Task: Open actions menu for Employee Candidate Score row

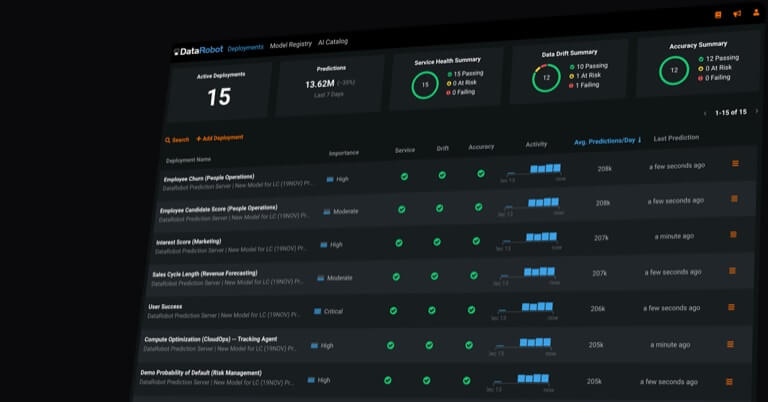Action: click(734, 199)
